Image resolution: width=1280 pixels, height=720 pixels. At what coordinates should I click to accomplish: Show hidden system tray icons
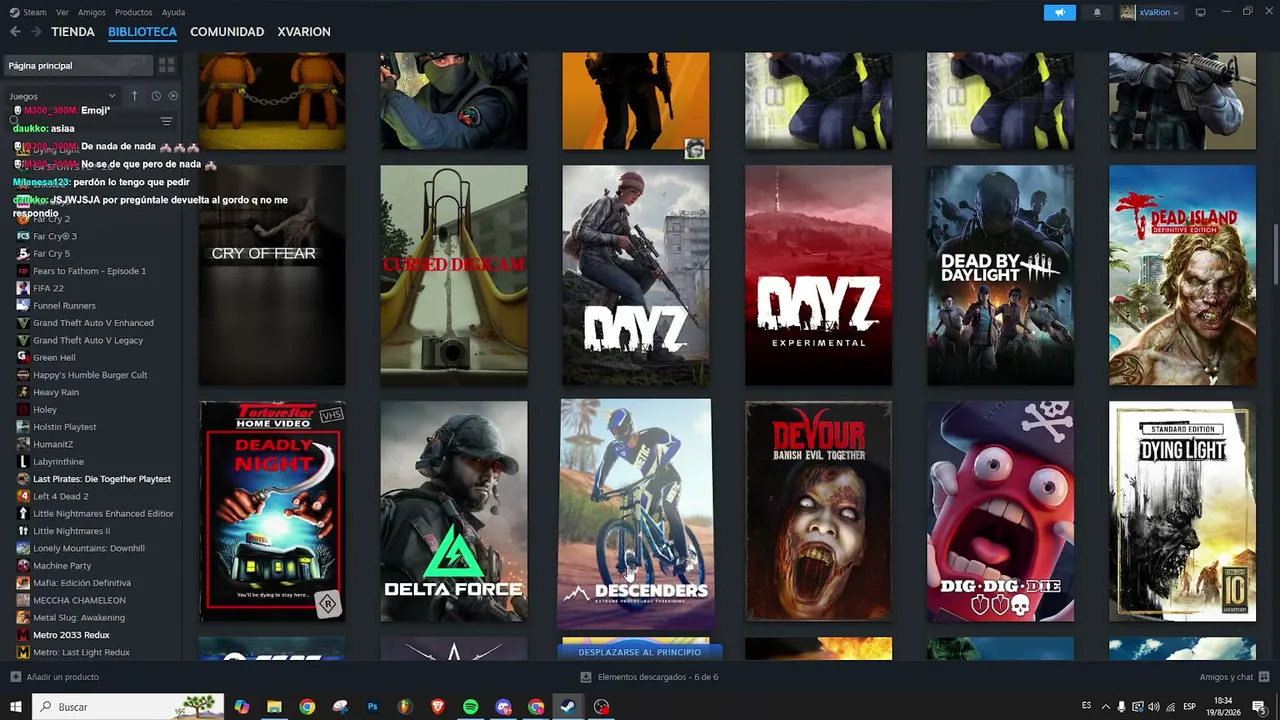point(1105,707)
